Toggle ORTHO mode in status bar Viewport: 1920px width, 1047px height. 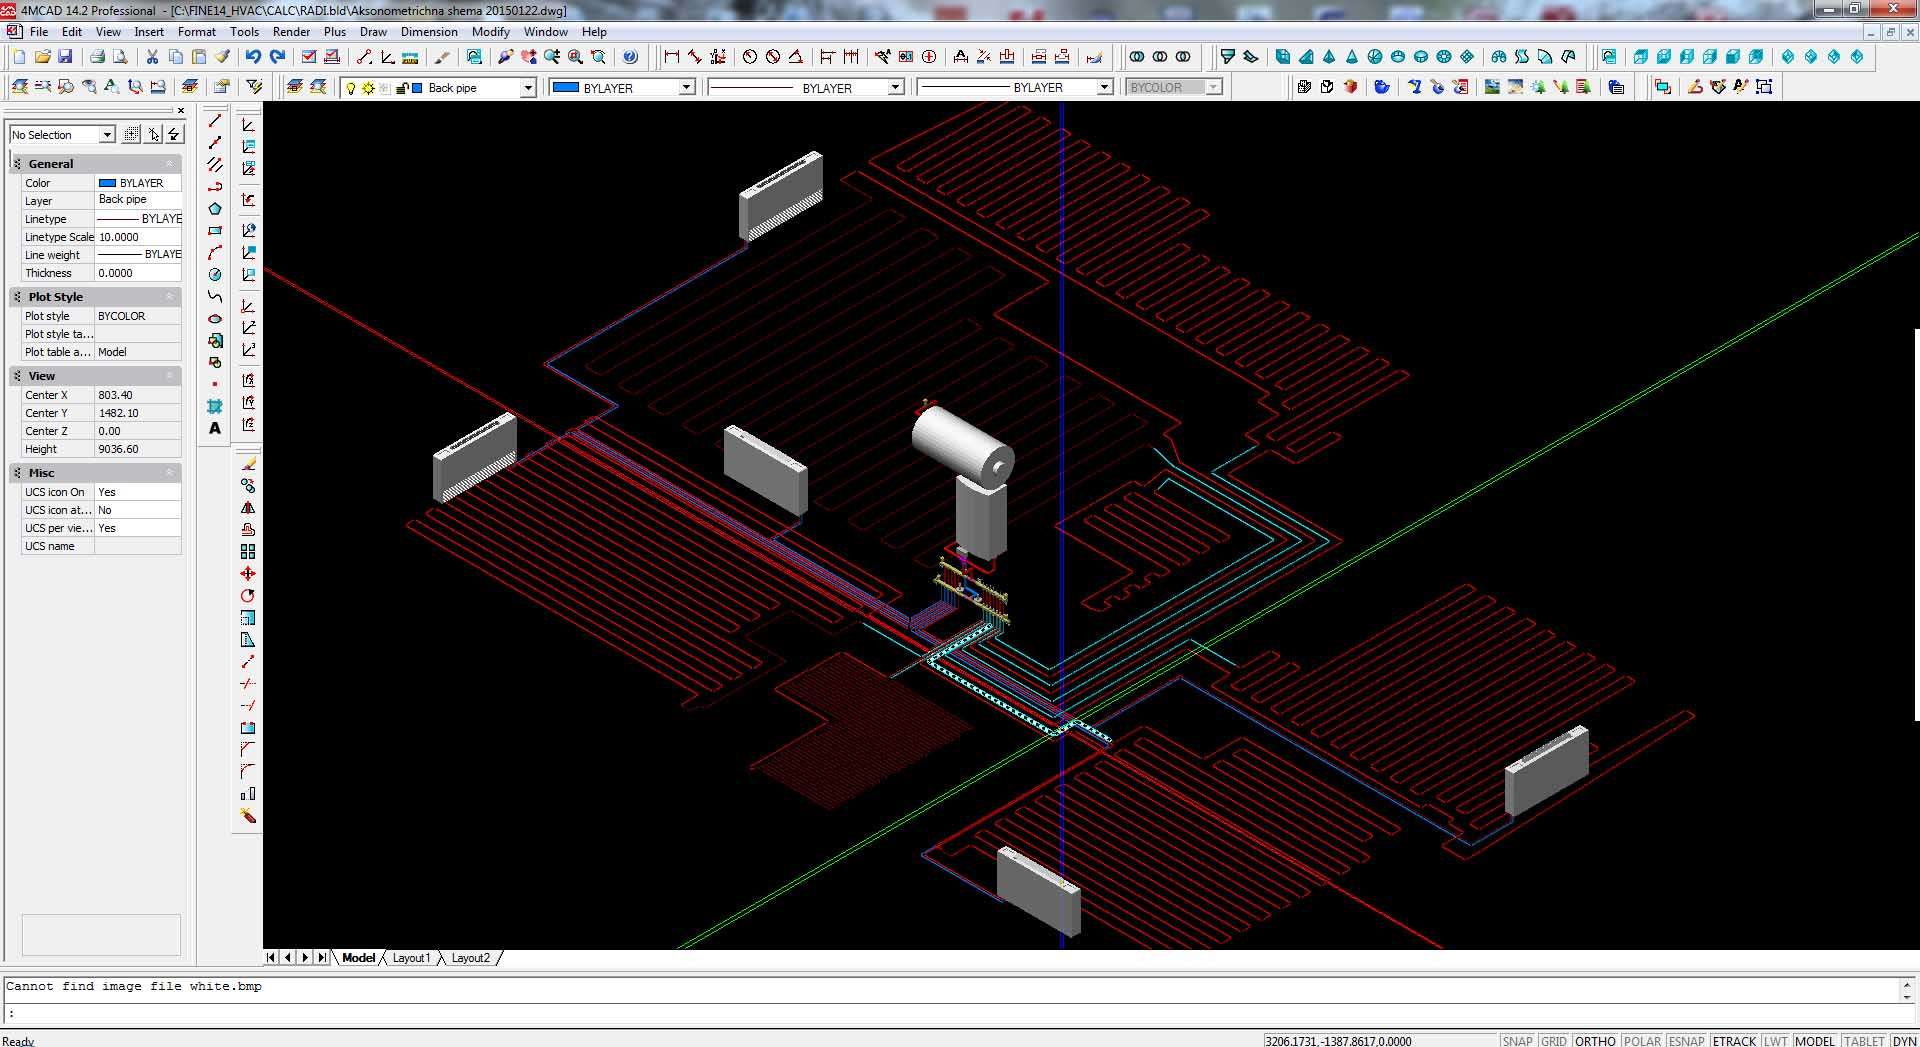pyautogui.click(x=1594, y=1040)
